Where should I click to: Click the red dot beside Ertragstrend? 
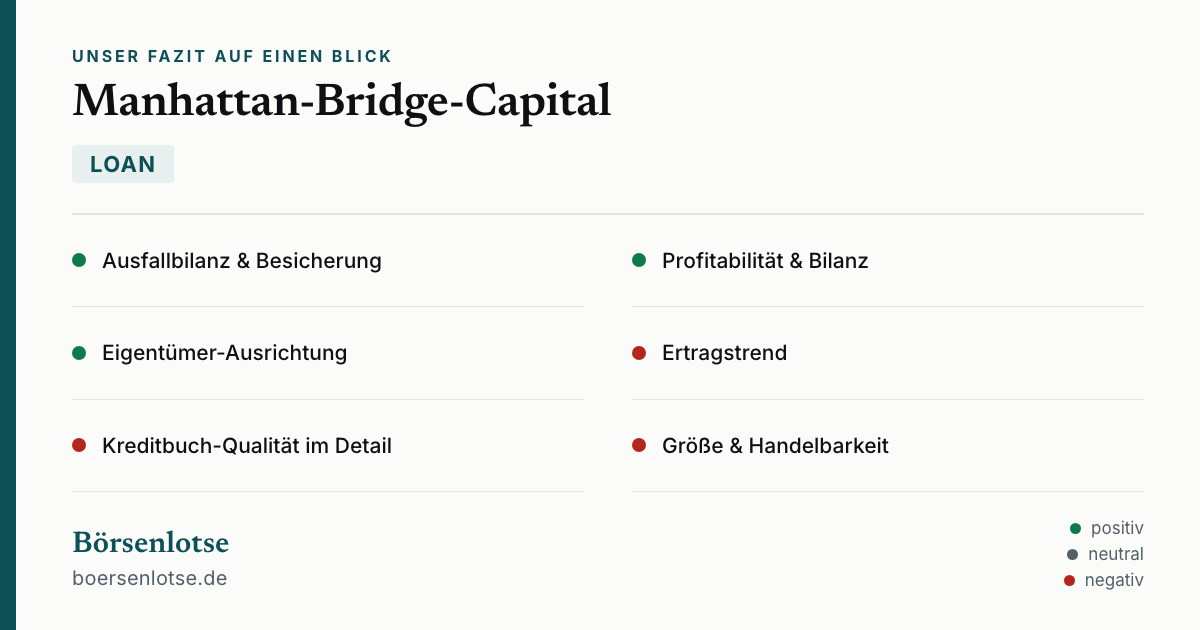[x=639, y=353]
